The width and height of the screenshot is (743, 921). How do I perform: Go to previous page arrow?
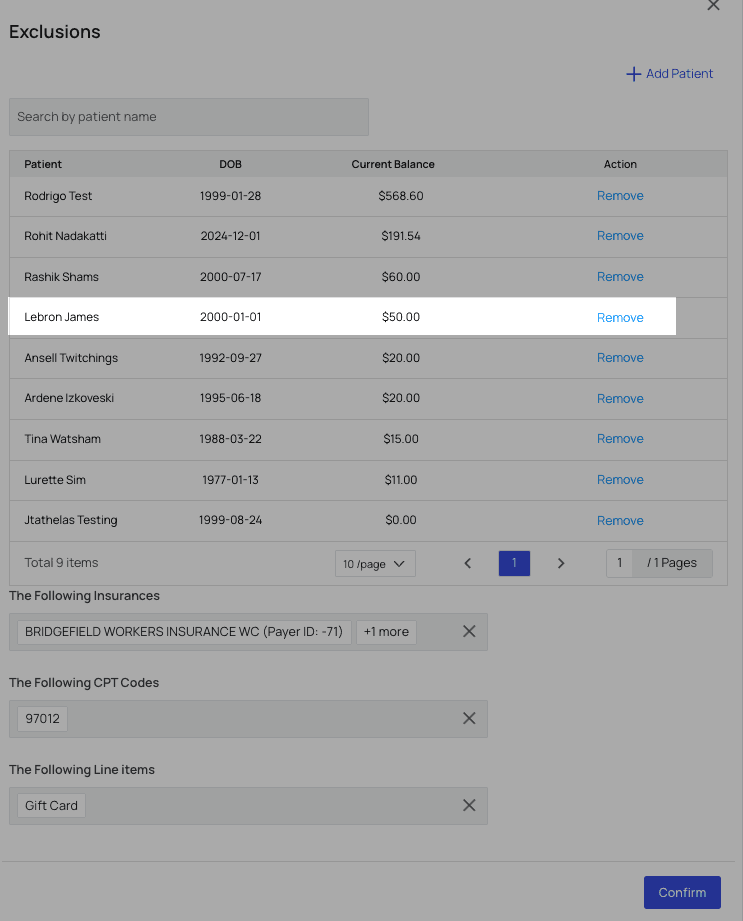(x=468, y=564)
